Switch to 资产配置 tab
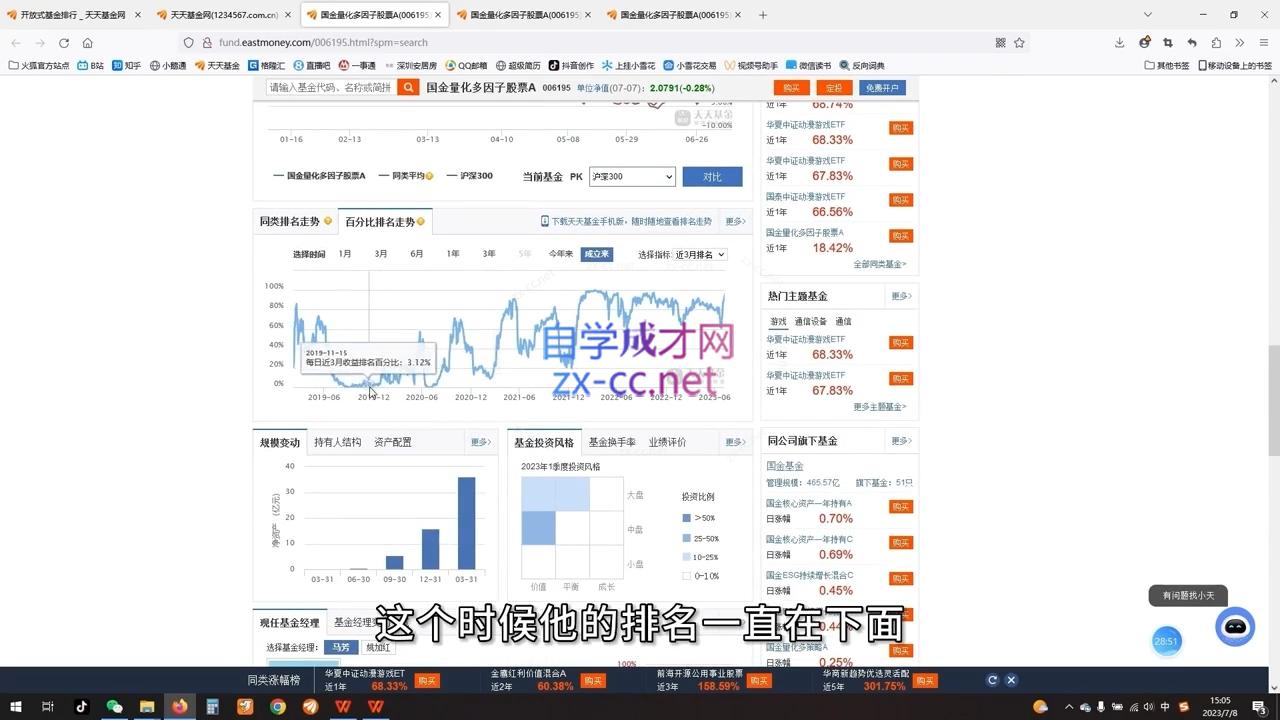Viewport: 1280px width, 720px height. pos(392,442)
